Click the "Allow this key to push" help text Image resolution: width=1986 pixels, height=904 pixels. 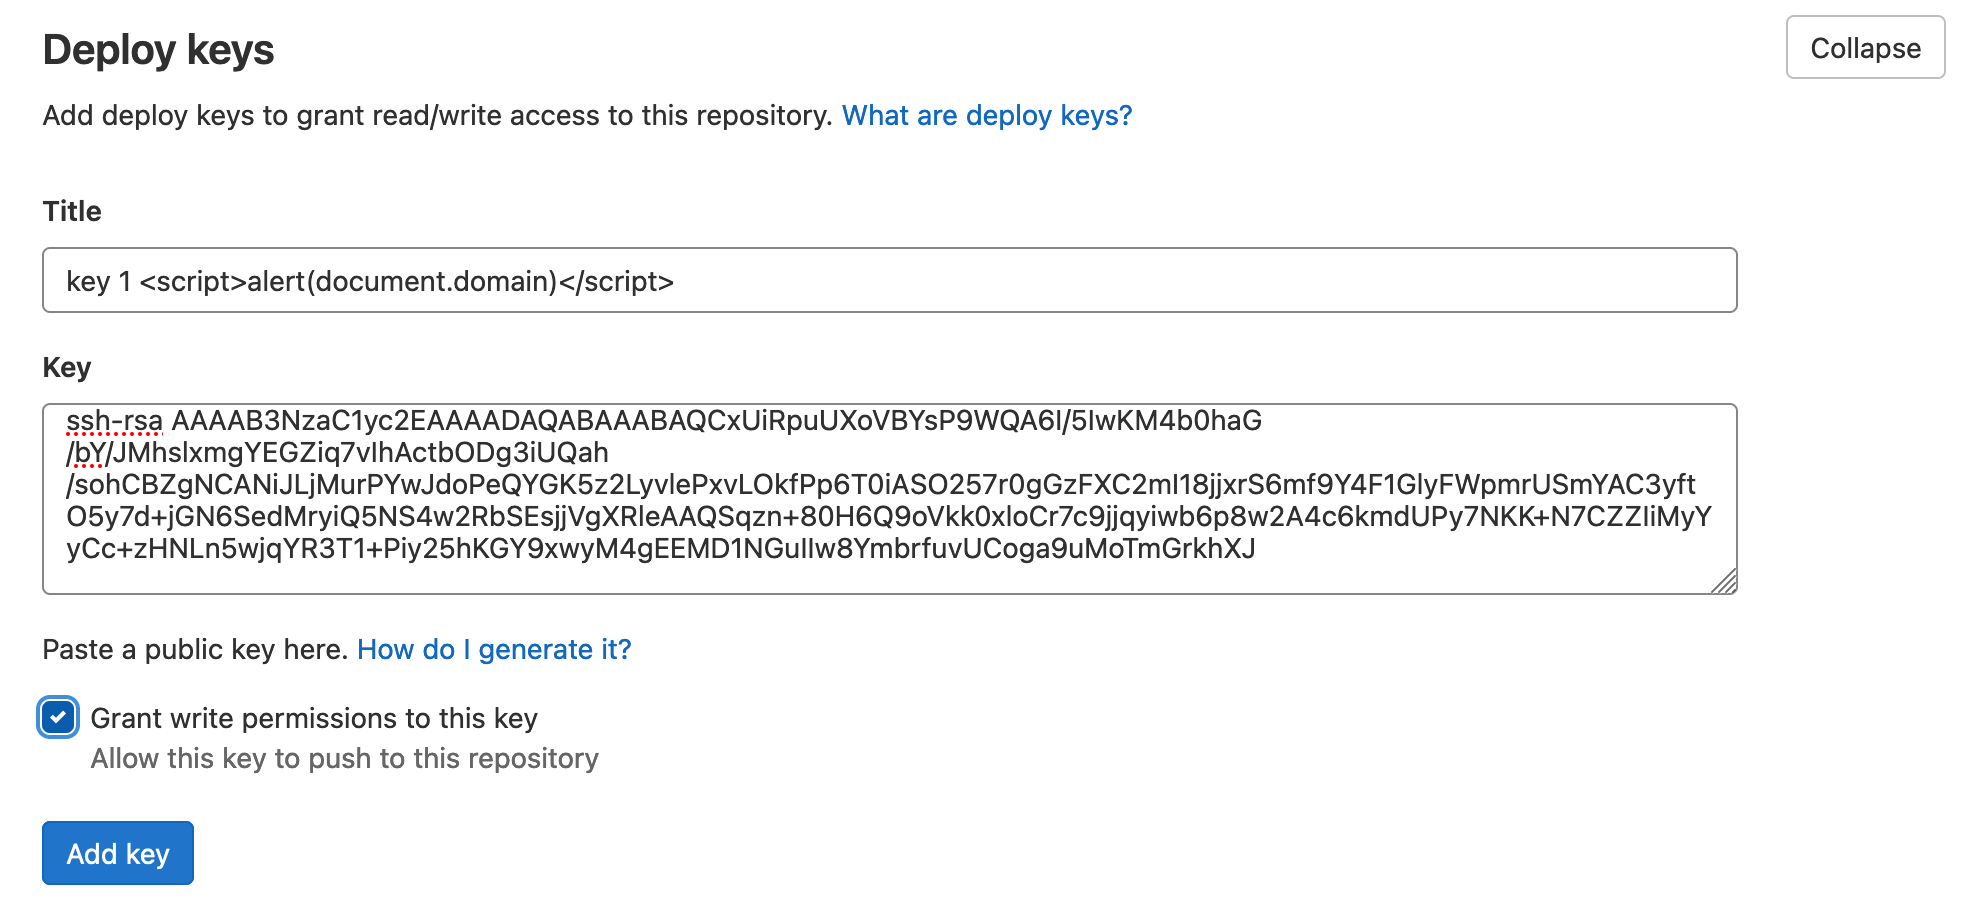pyautogui.click(x=344, y=759)
